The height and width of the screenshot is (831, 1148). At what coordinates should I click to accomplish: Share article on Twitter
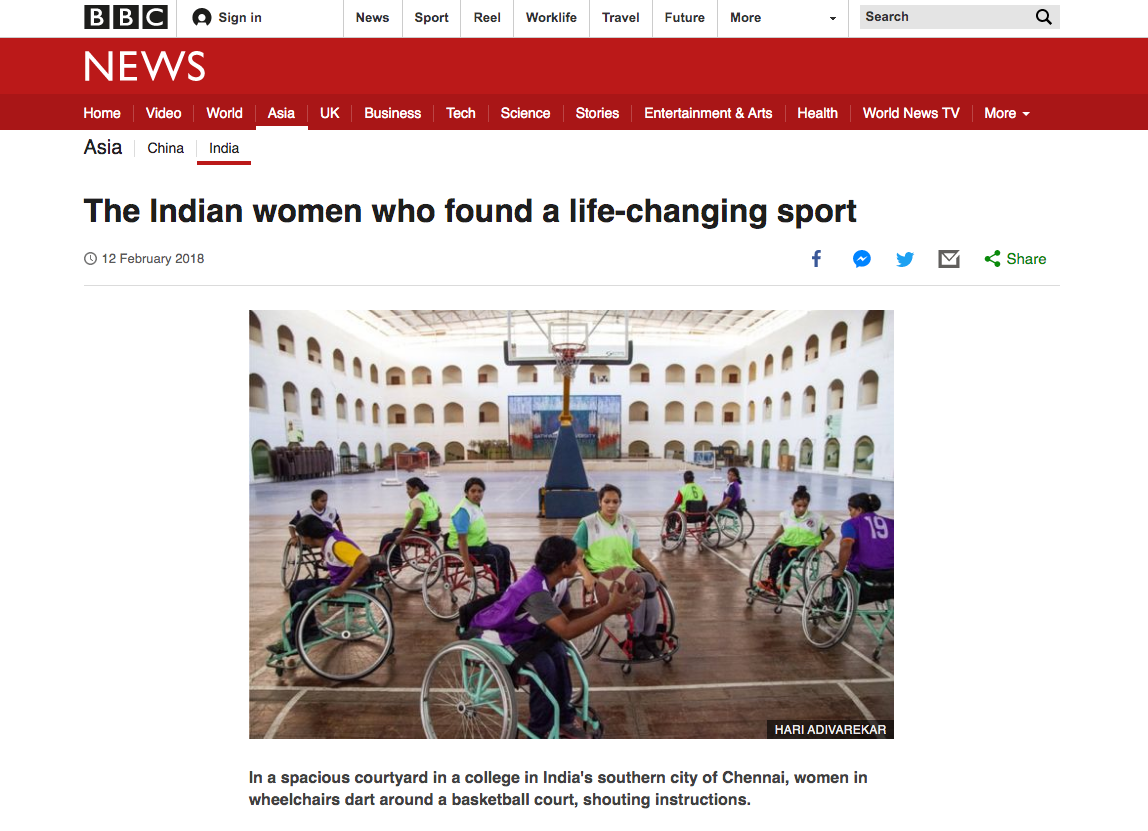tap(905, 259)
